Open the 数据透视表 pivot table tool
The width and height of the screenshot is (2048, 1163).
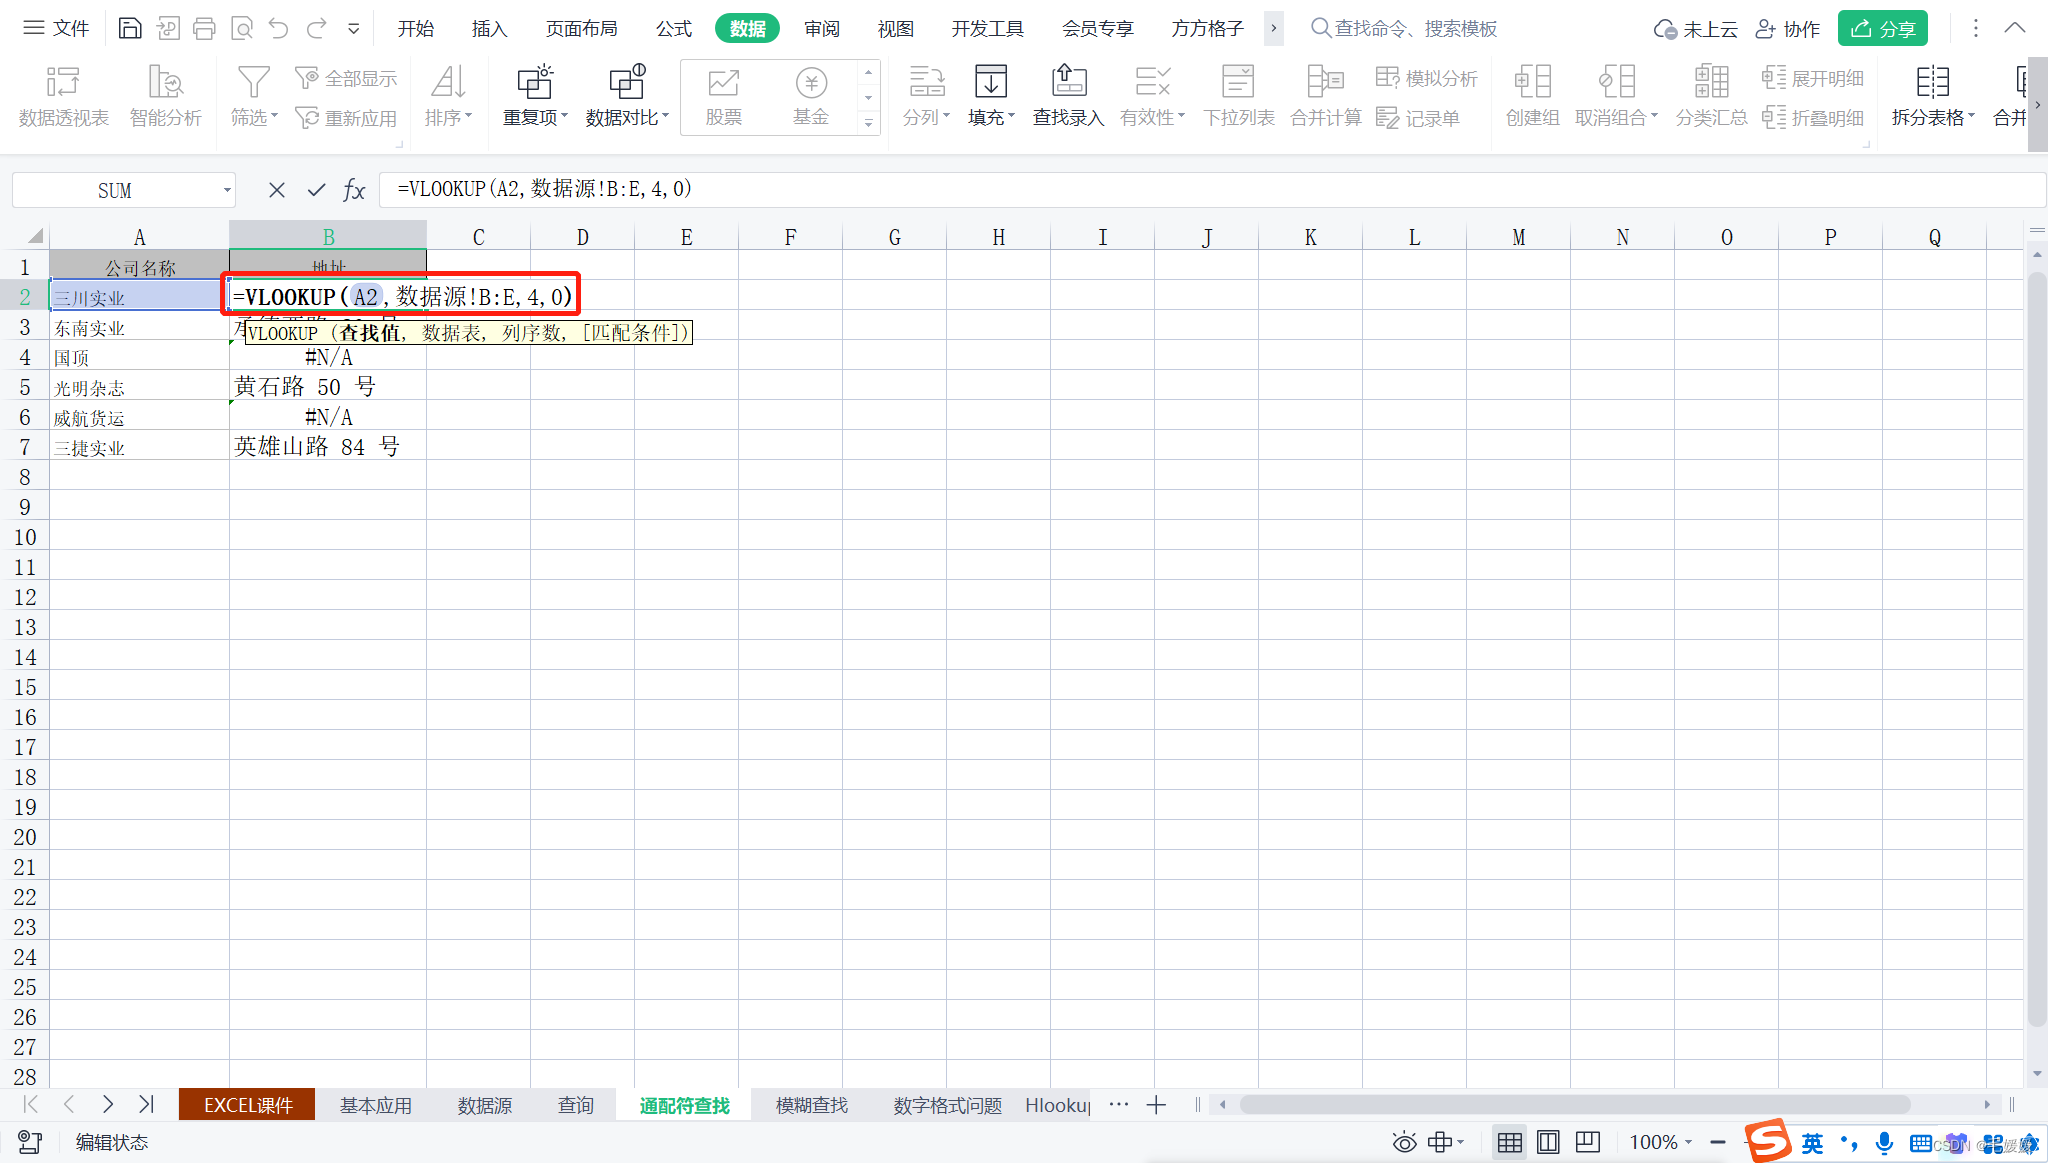[x=64, y=96]
